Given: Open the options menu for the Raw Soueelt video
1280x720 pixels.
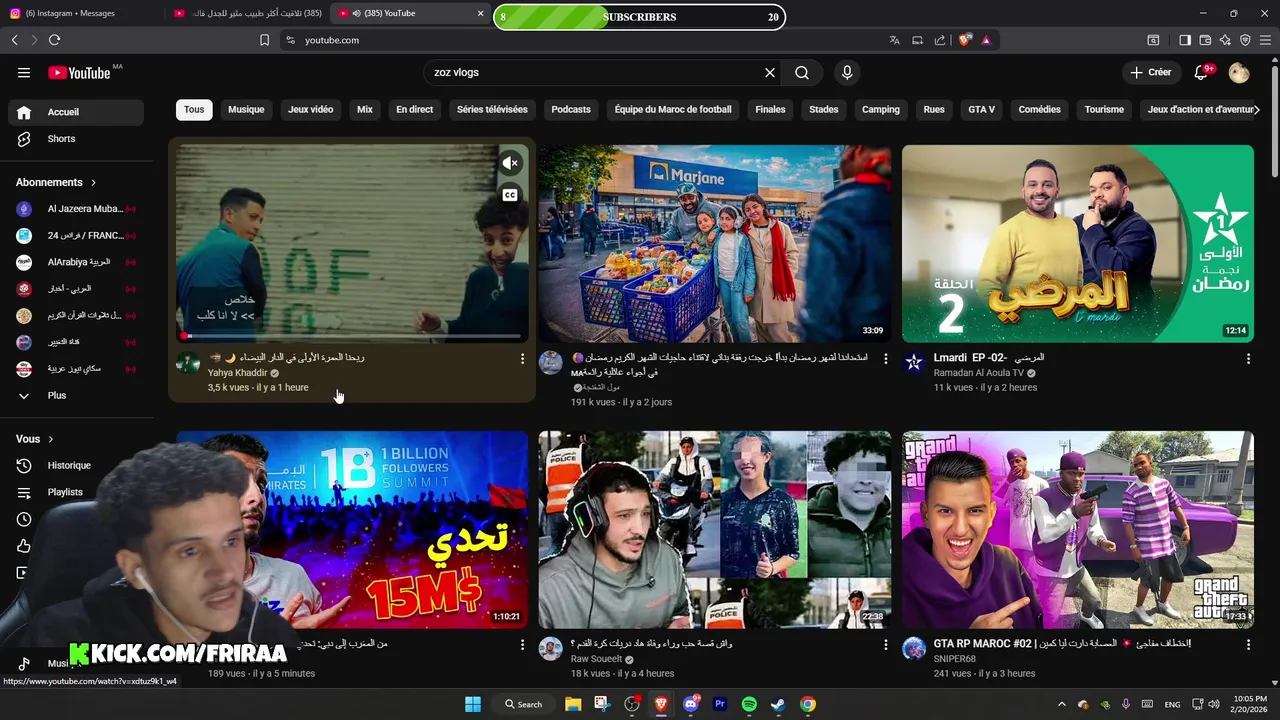Looking at the screenshot, I should (885, 645).
